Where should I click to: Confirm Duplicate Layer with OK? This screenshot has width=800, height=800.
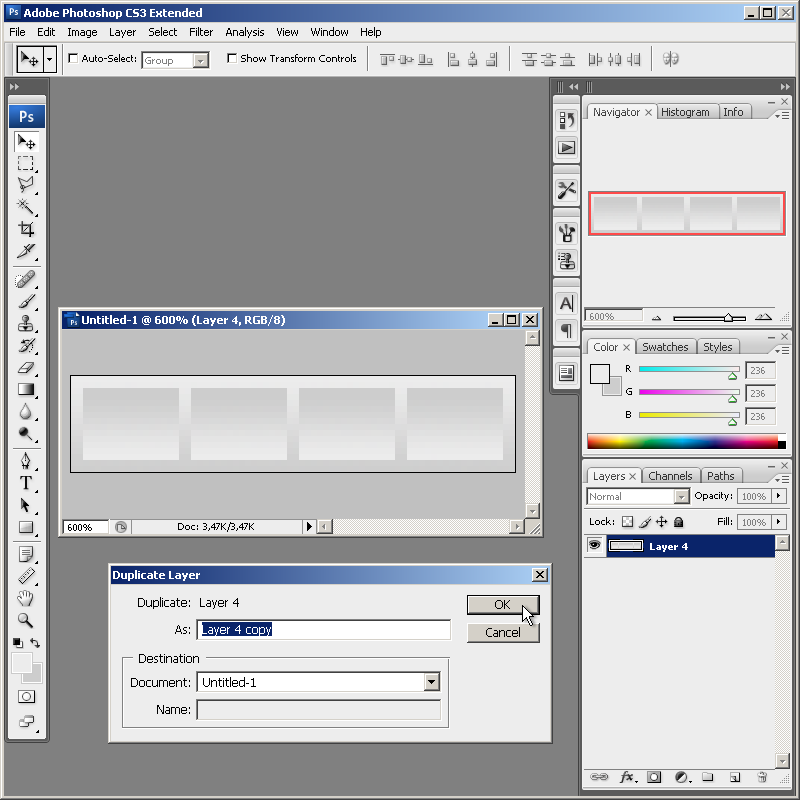503,605
